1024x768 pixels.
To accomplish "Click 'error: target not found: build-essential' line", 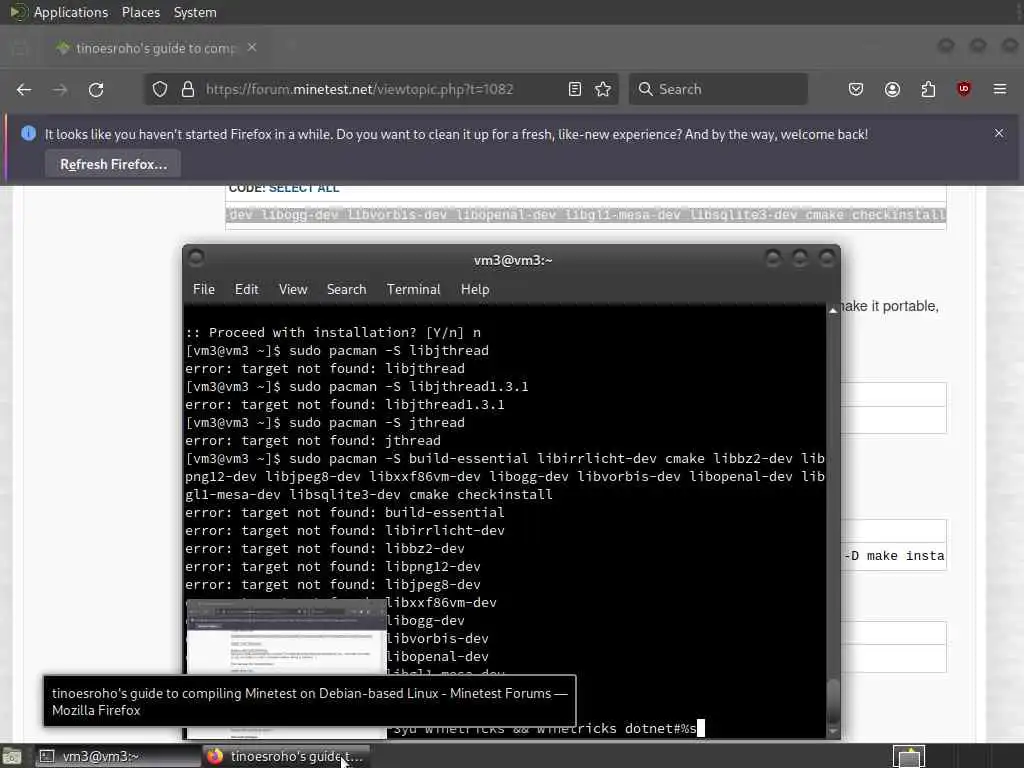I will [x=345, y=513].
